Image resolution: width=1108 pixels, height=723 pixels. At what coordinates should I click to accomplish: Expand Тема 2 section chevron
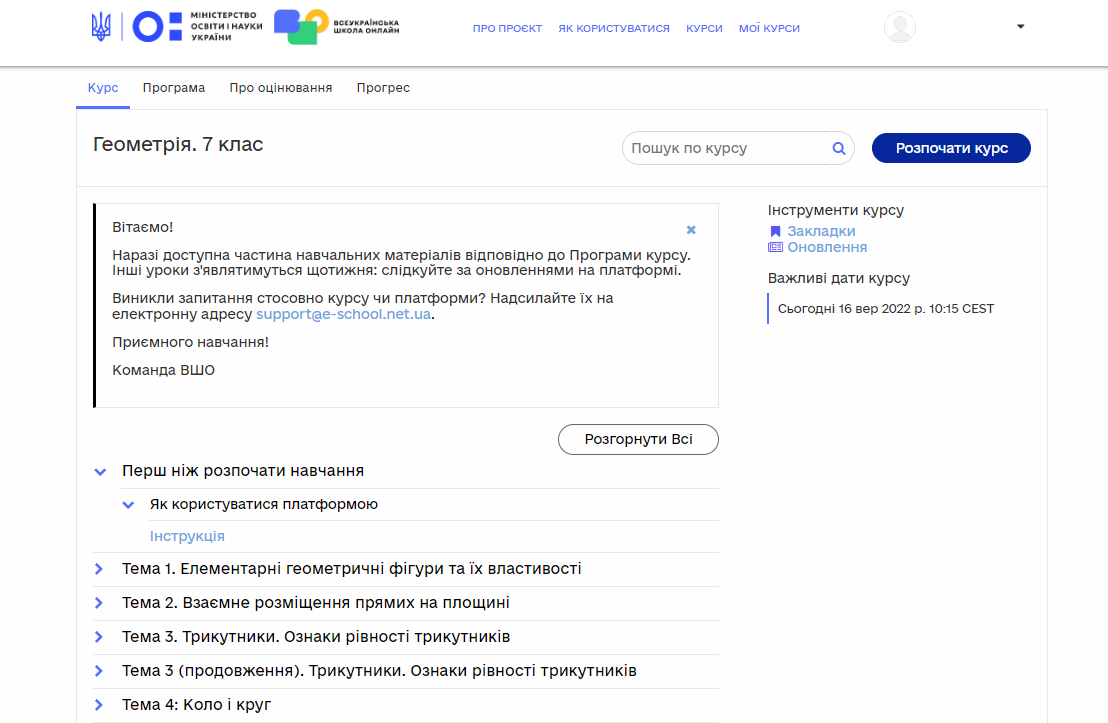click(99, 603)
